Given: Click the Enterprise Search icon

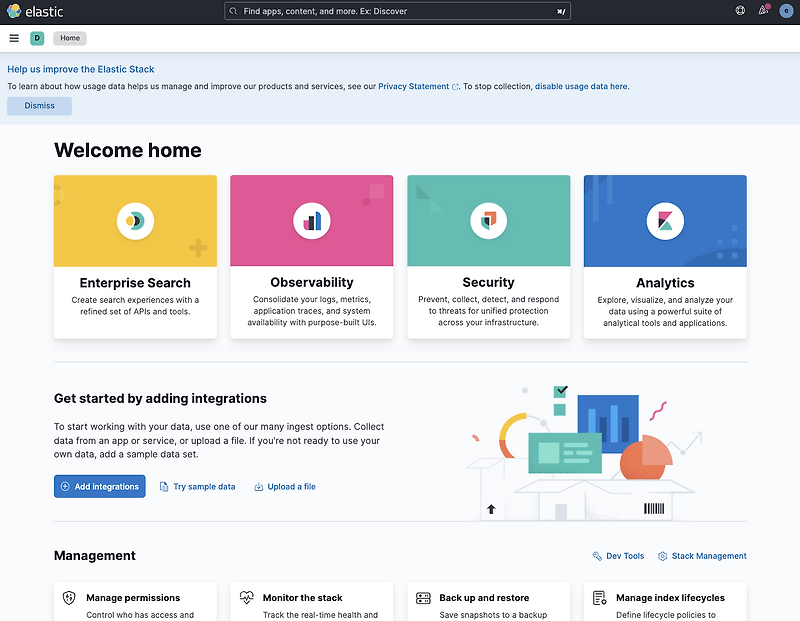Looking at the screenshot, I should click(135, 221).
